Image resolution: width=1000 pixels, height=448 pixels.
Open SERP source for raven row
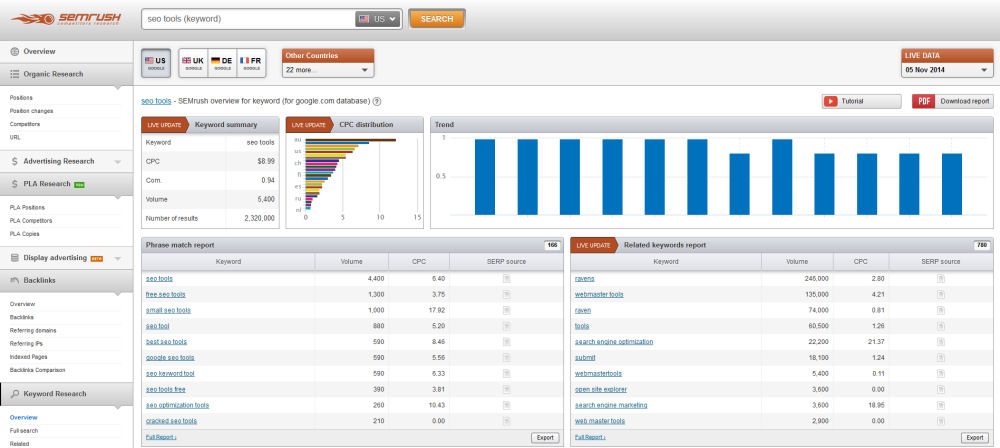941,310
